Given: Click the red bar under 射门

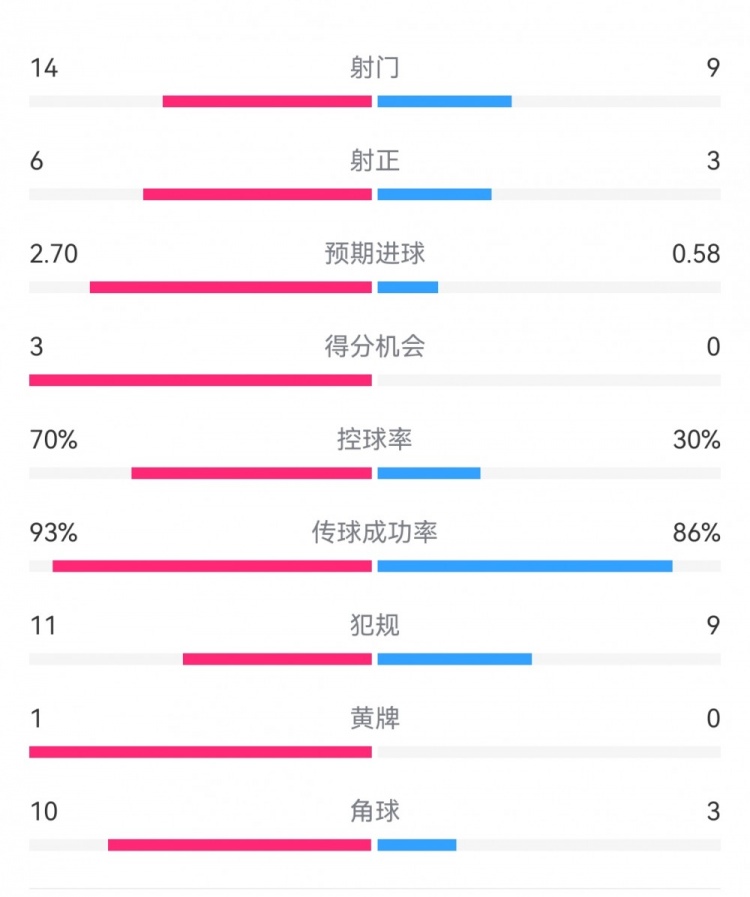Looking at the screenshot, I should pyautogui.click(x=267, y=101).
